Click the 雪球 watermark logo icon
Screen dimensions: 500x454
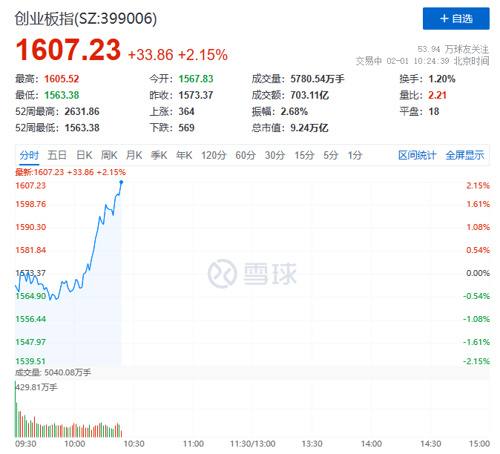(222, 274)
